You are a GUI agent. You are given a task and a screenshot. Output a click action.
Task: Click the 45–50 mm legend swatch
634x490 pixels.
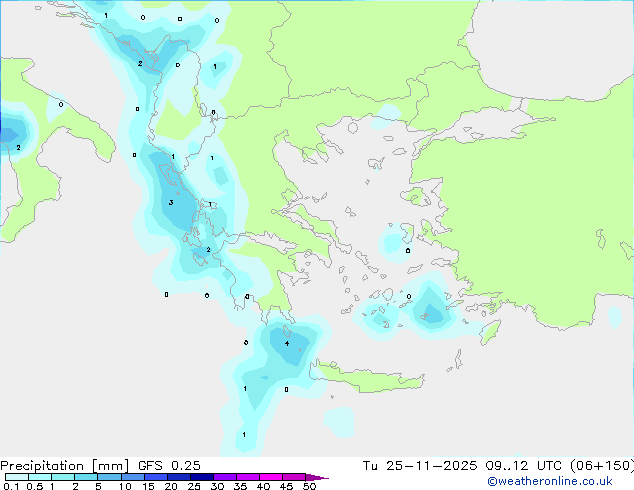[x=294, y=477]
